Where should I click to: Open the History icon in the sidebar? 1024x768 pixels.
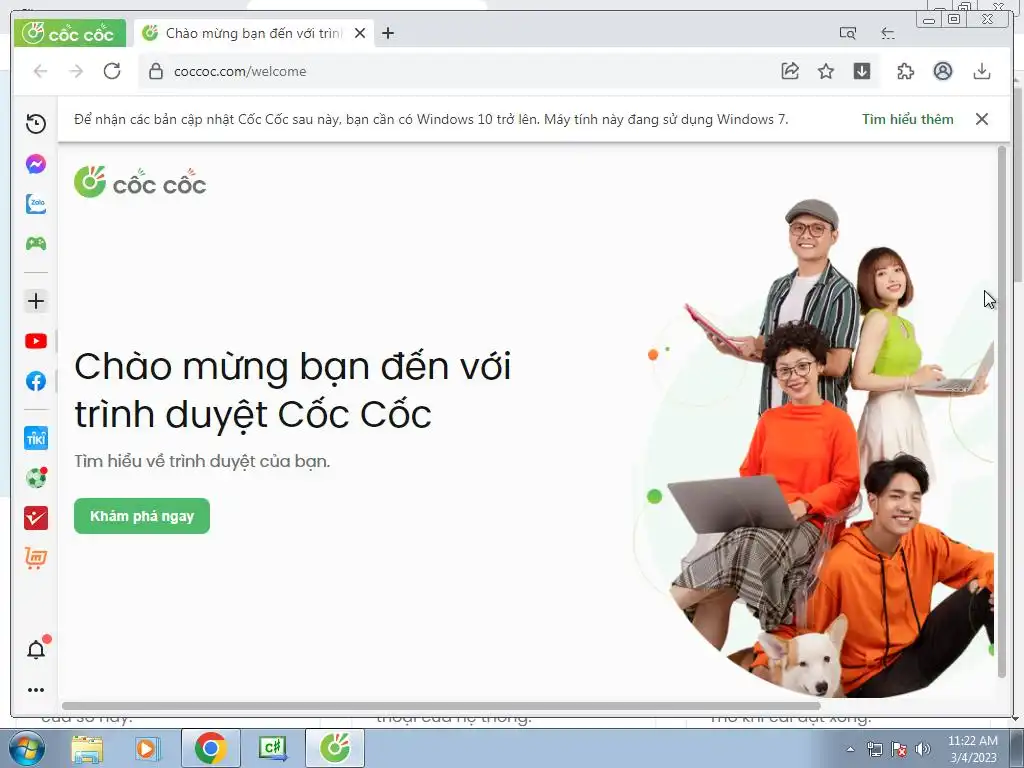pos(36,123)
